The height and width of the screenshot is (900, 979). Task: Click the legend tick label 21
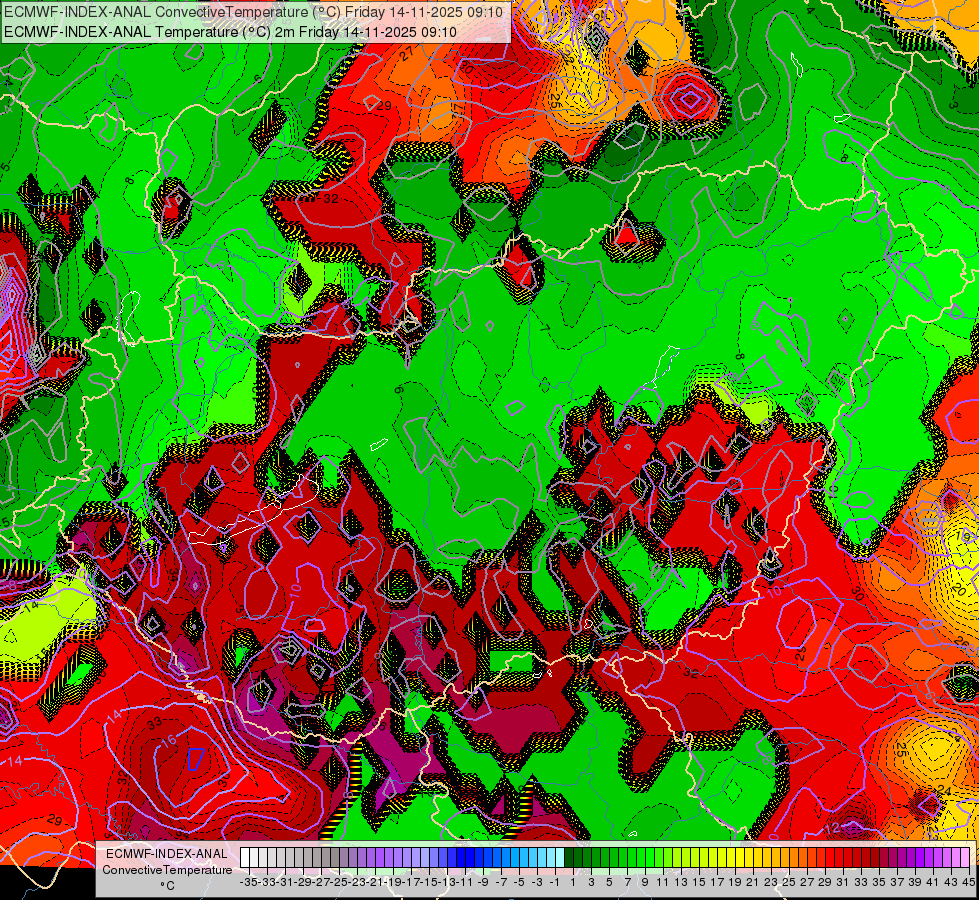click(752, 883)
